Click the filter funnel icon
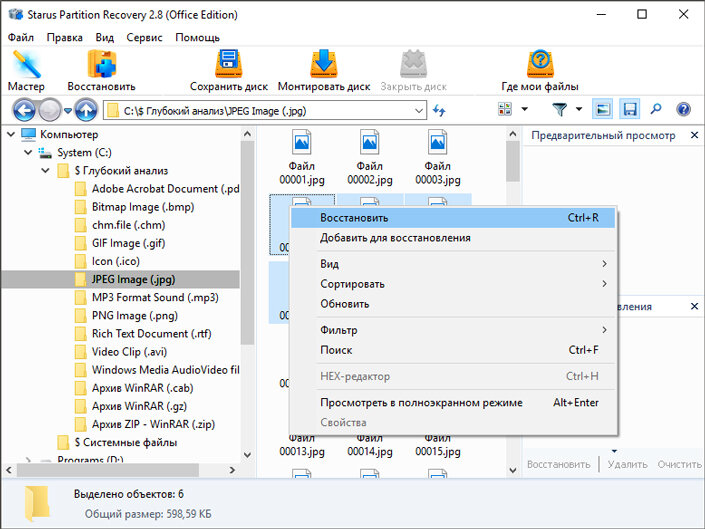 (560, 109)
